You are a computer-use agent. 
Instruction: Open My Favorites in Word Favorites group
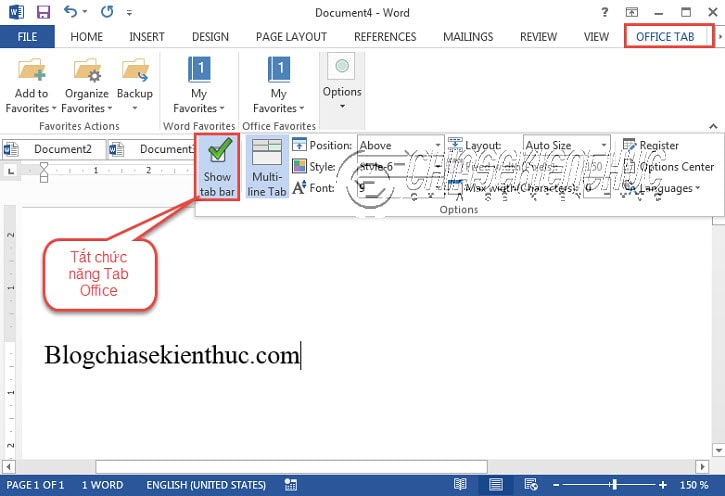pos(199,85)
